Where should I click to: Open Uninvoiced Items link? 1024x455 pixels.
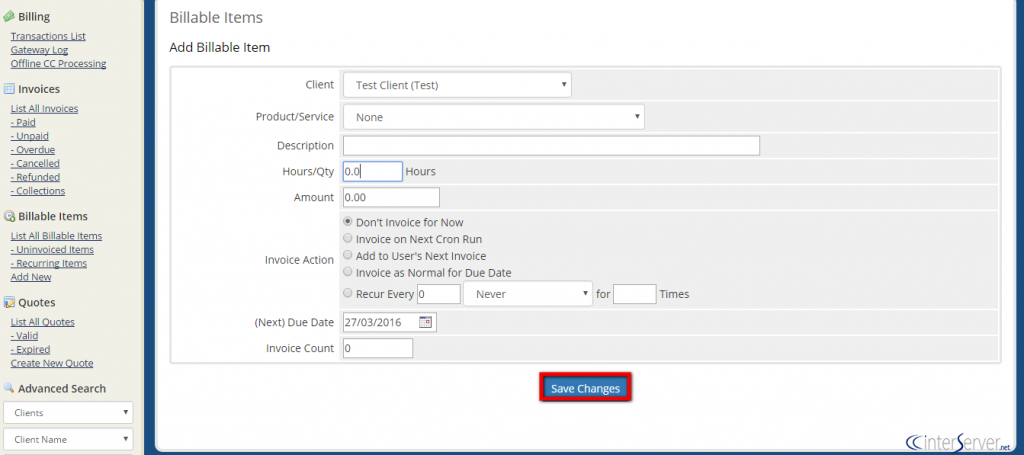52,249
